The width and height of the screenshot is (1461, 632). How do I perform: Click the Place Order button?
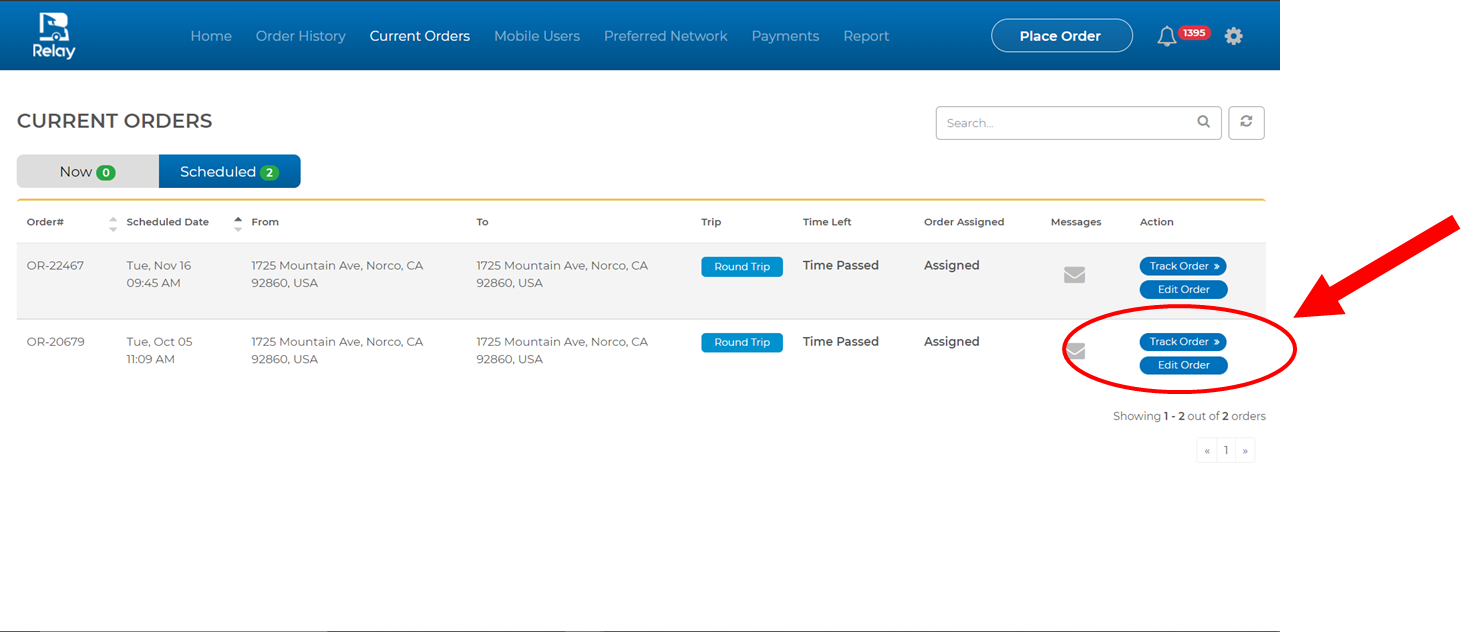pos(1061,36)
